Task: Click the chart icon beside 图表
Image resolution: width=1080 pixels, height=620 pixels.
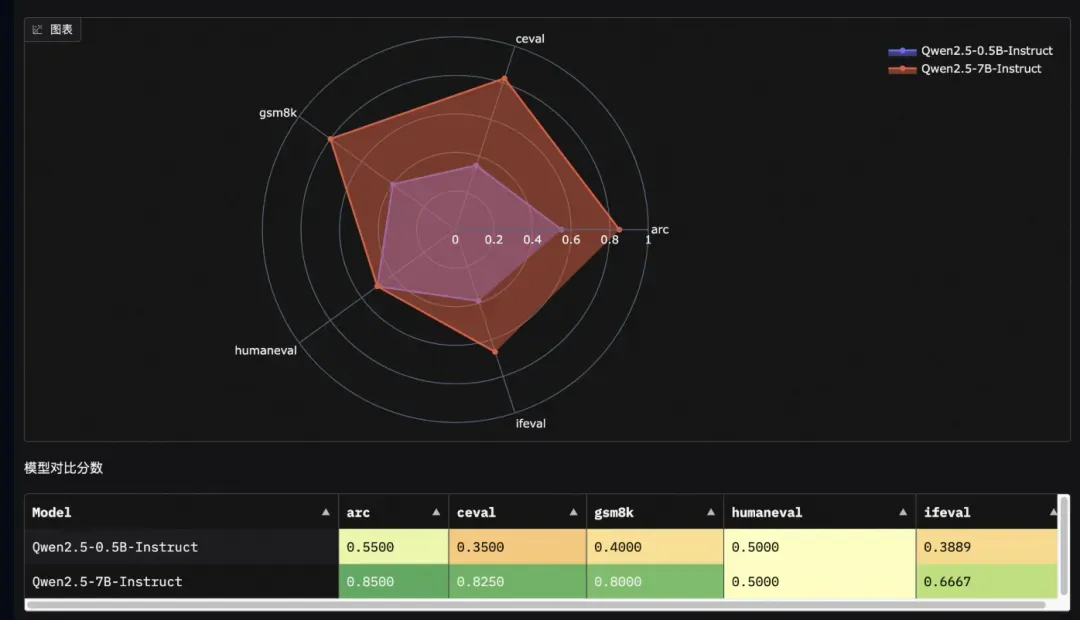Action: coord(37,30)
